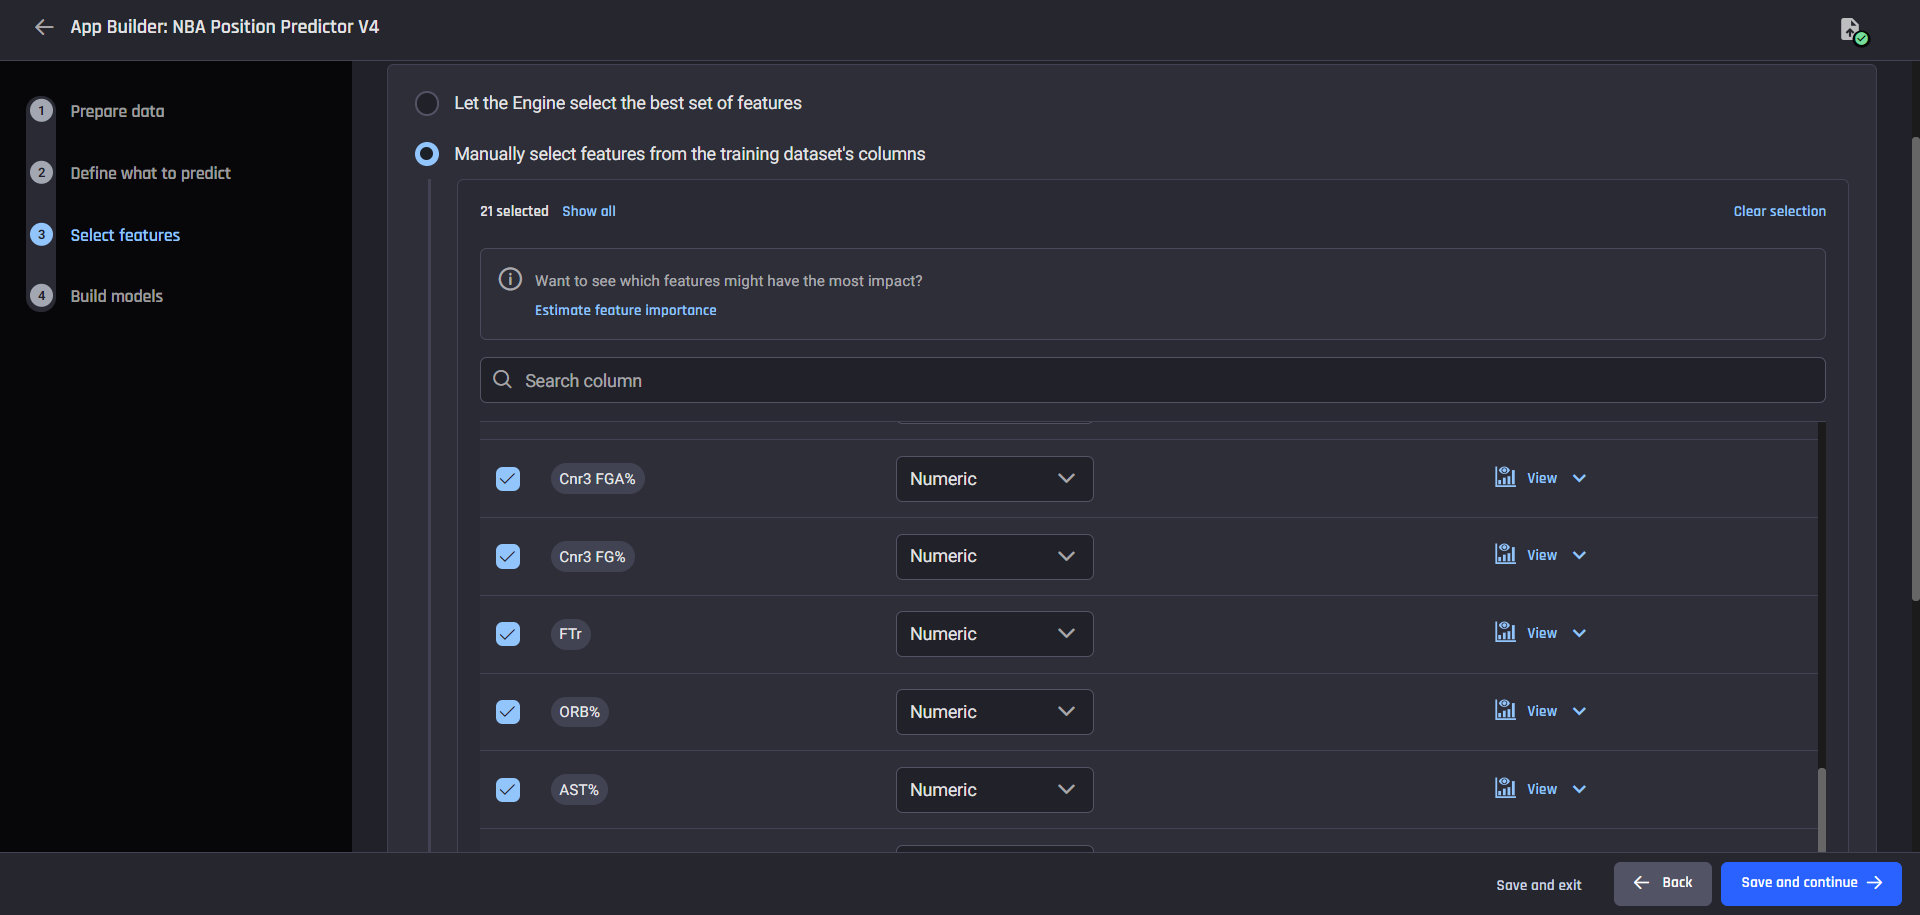Click the View link for Cnr3 FGA%

(1541, 478)
